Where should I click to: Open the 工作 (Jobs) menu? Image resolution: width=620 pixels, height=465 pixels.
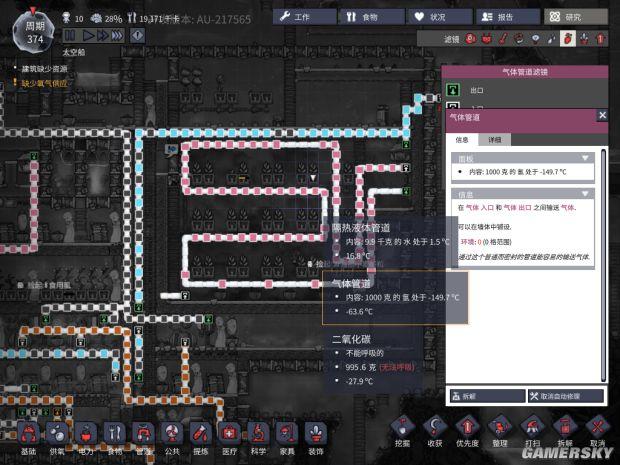(304, 17)
